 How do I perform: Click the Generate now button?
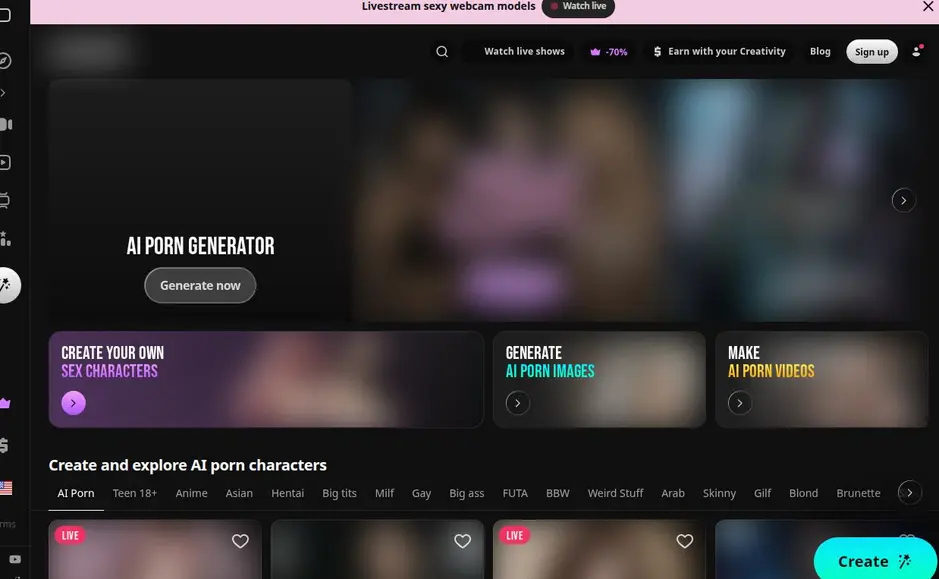200,285
